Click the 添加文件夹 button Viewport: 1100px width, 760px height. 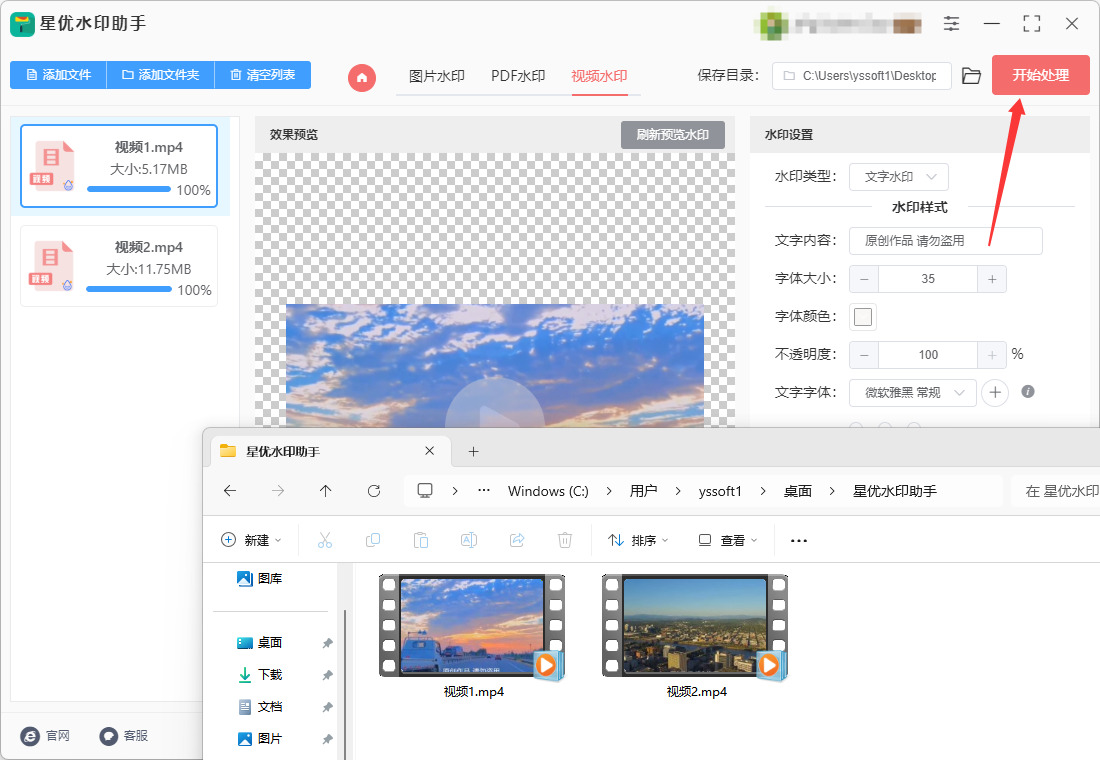point(161,75)
